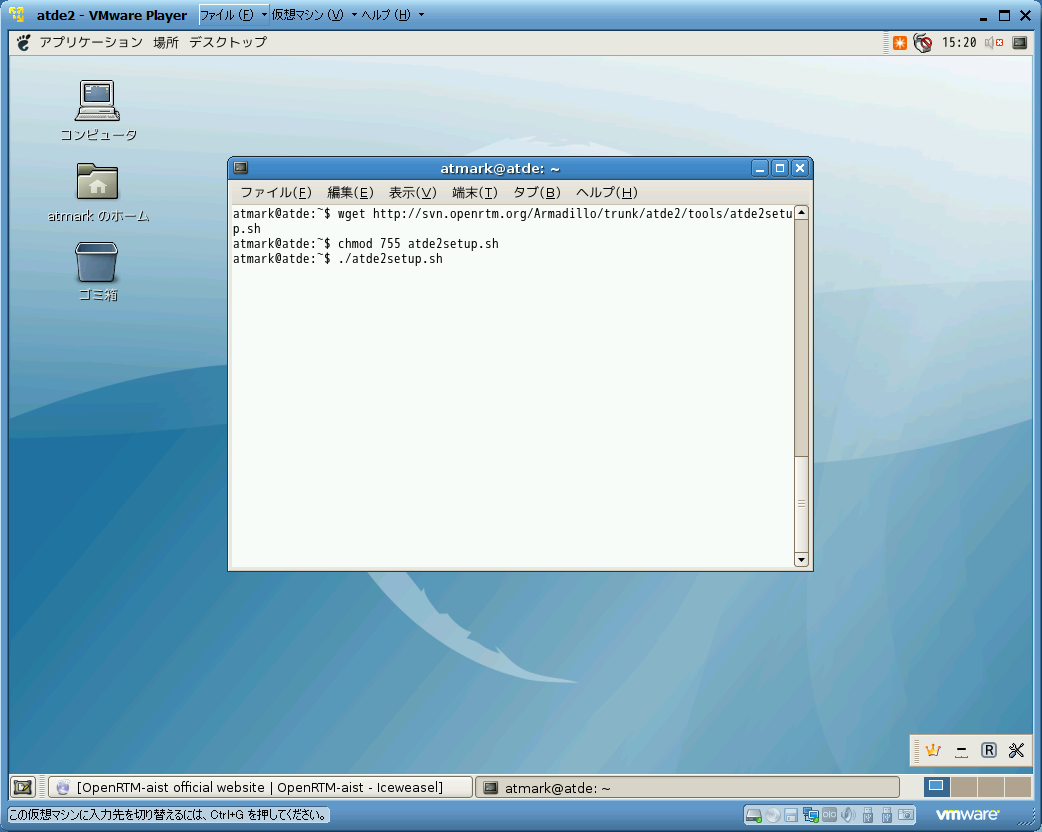Click the scissors tools icon near bottom right

1016,750
